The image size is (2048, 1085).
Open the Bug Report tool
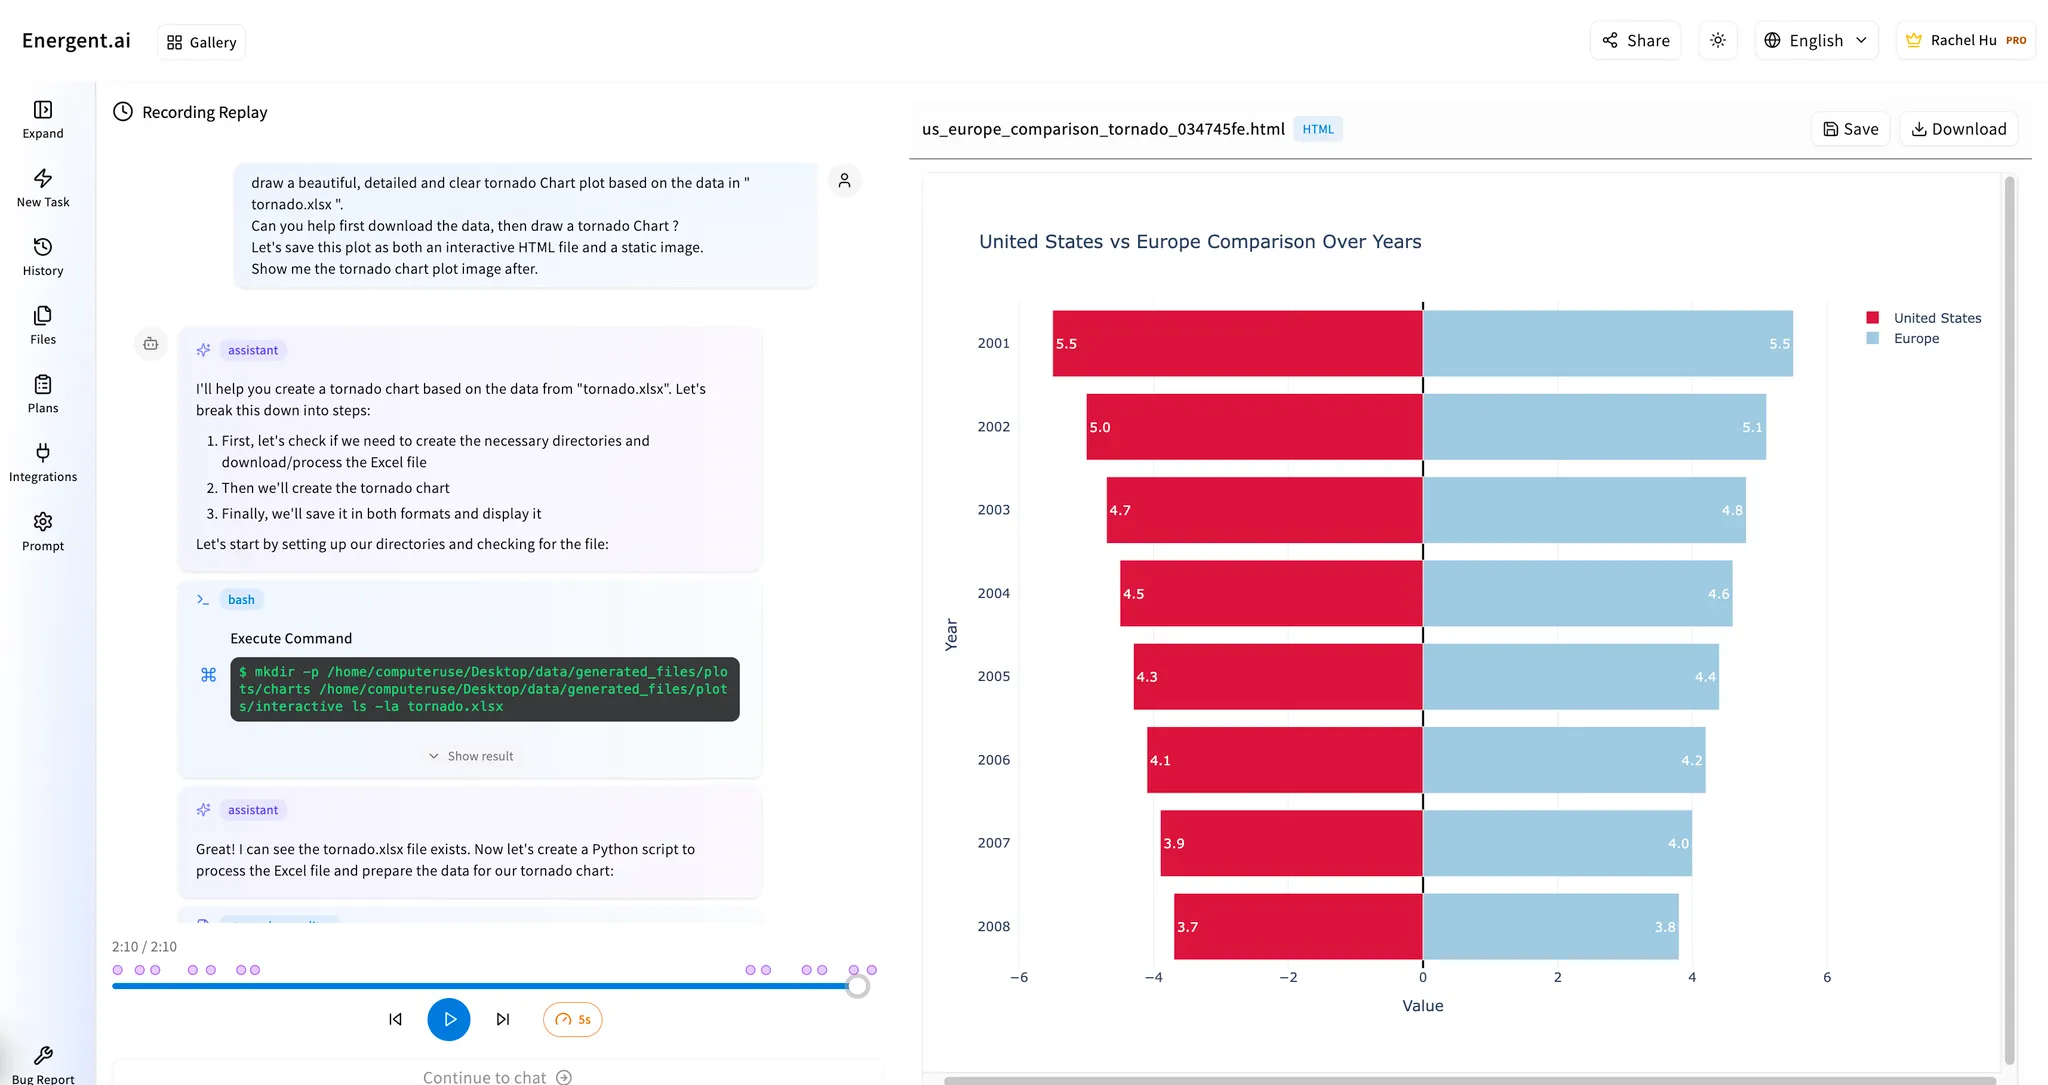pos(44,1062)
